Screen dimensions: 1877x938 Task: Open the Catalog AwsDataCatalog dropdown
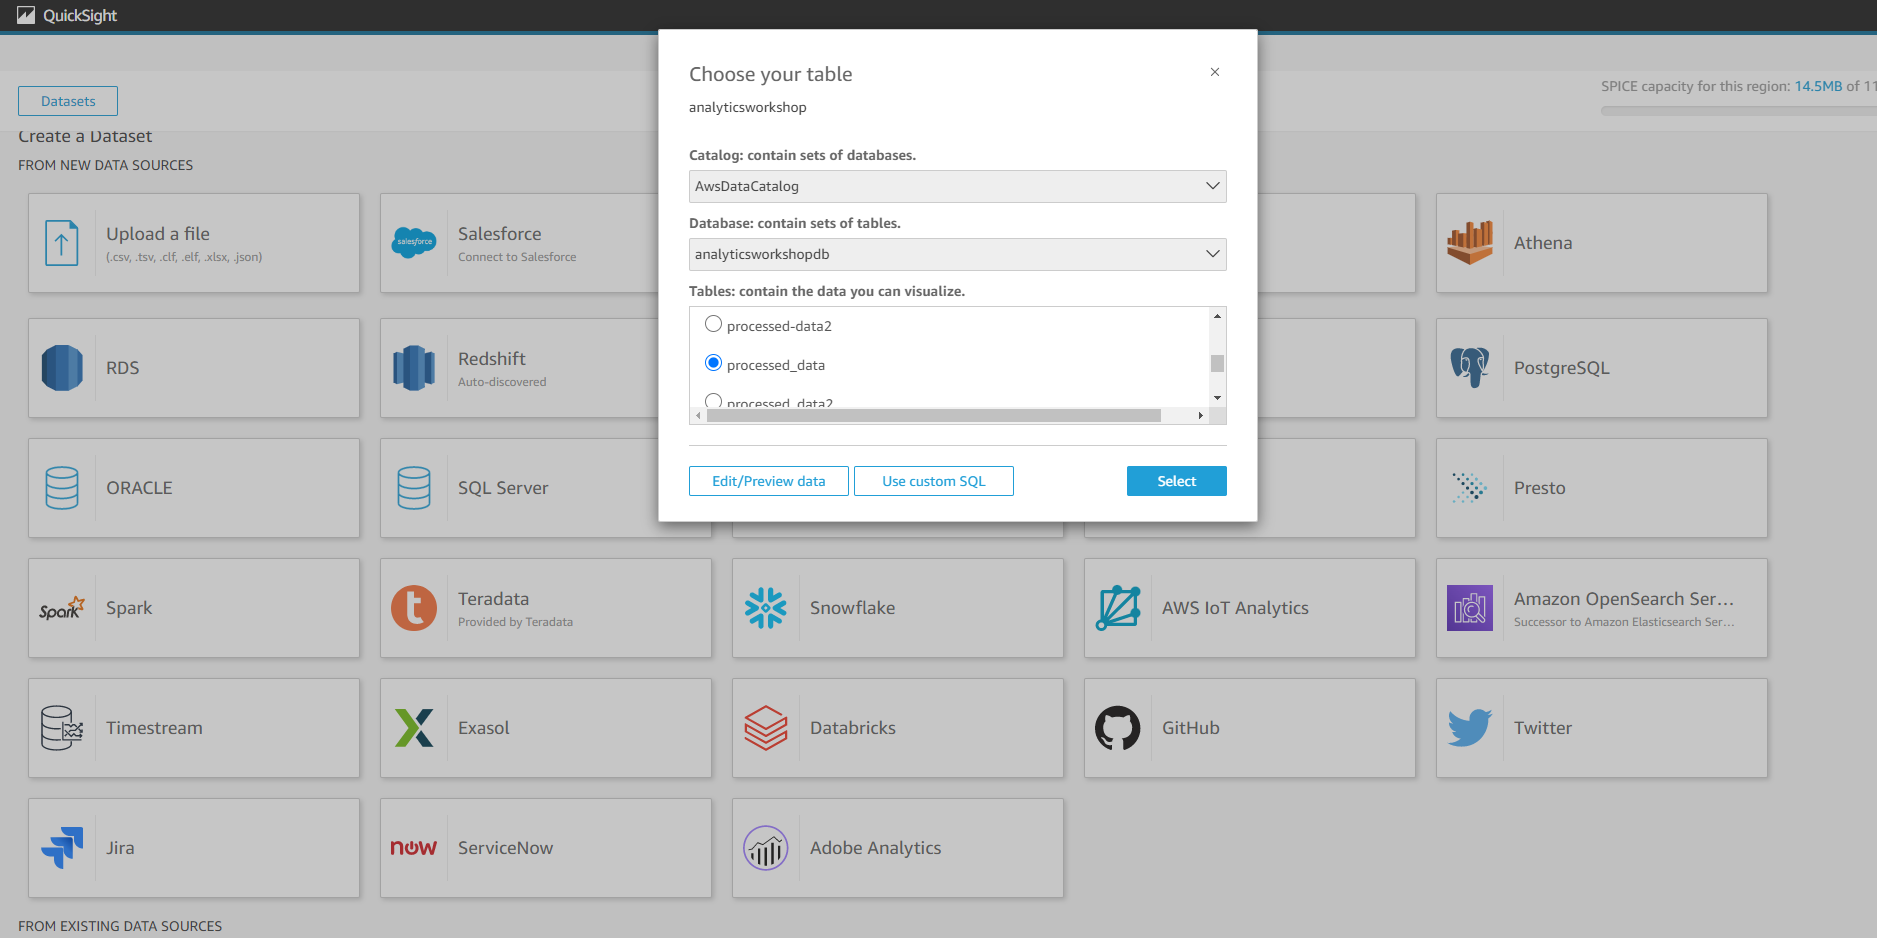[957, 186]
